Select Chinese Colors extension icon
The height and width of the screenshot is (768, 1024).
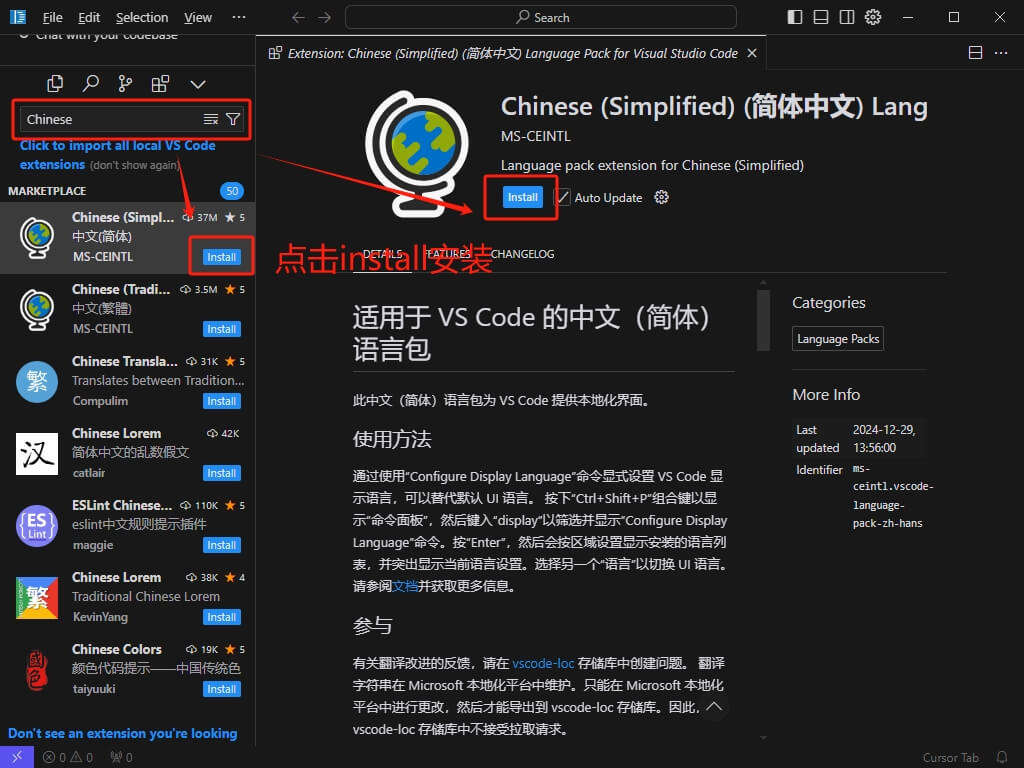(37, 669)
